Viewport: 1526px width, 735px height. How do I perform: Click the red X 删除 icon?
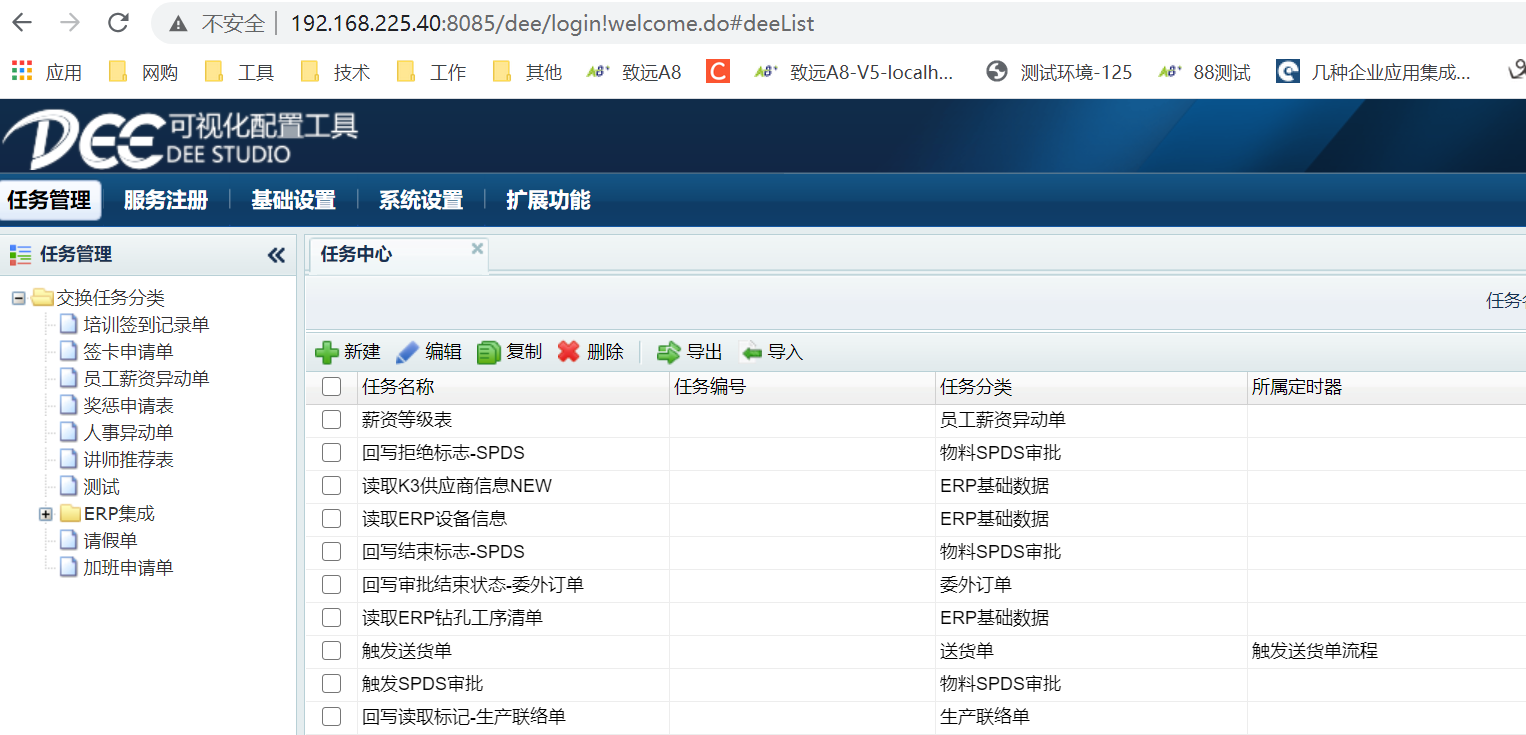569,352
